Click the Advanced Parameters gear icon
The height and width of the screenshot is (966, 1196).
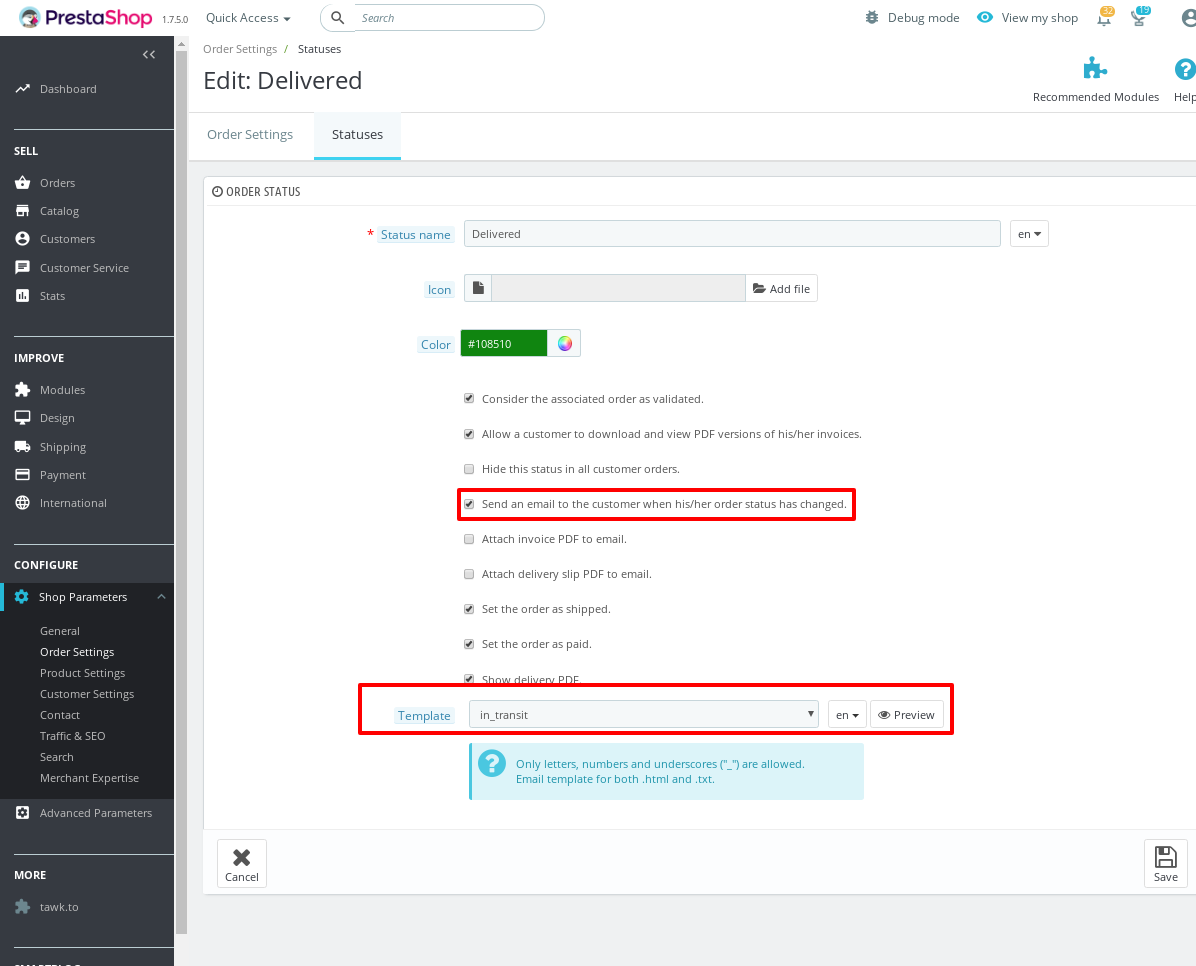[x=22, y=813]
